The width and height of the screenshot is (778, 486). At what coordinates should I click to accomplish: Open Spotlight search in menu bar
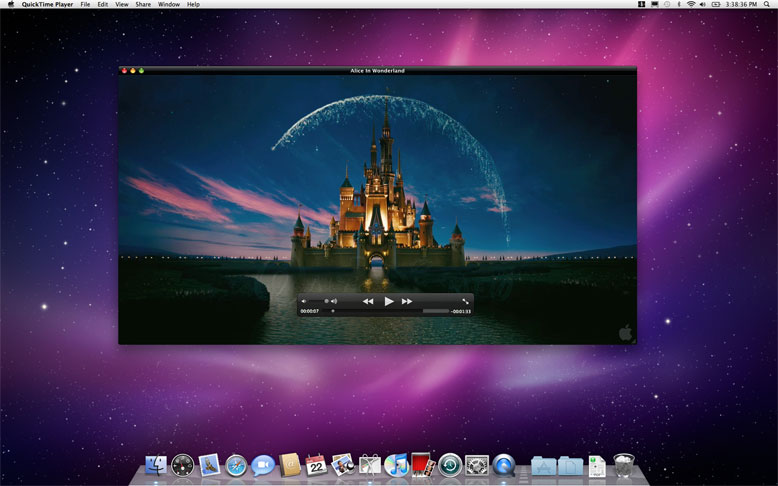point(768,4)
